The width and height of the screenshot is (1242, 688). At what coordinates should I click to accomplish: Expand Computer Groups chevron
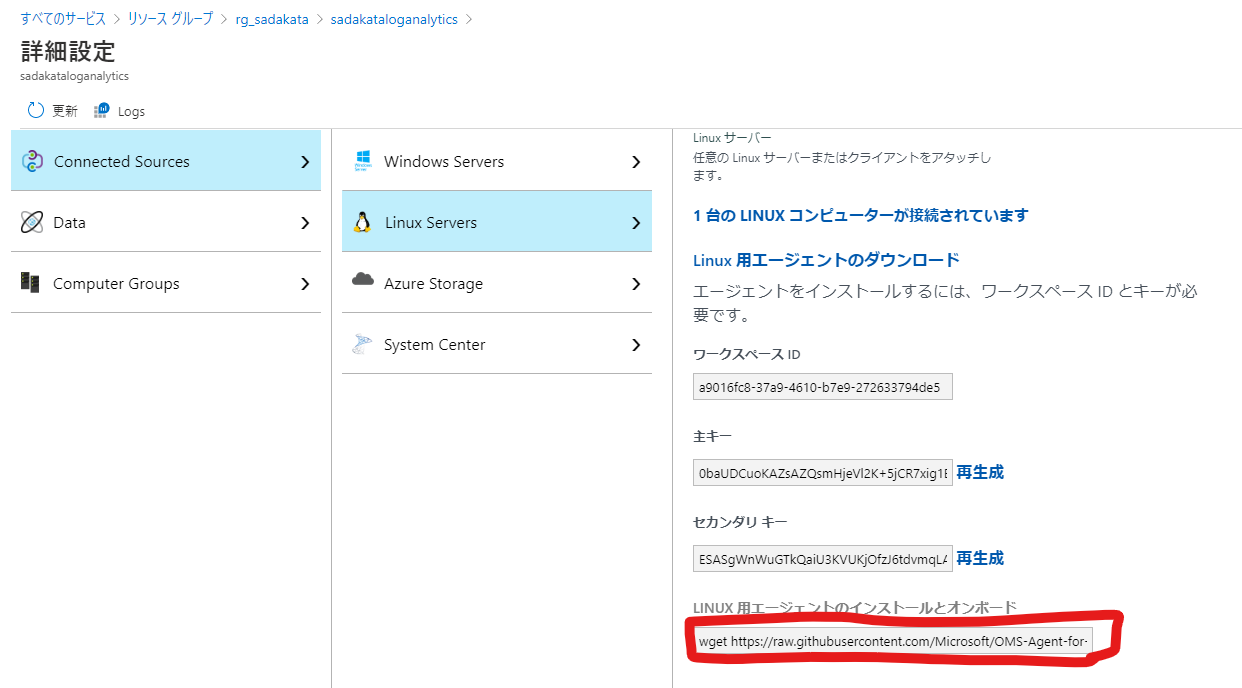305,284
